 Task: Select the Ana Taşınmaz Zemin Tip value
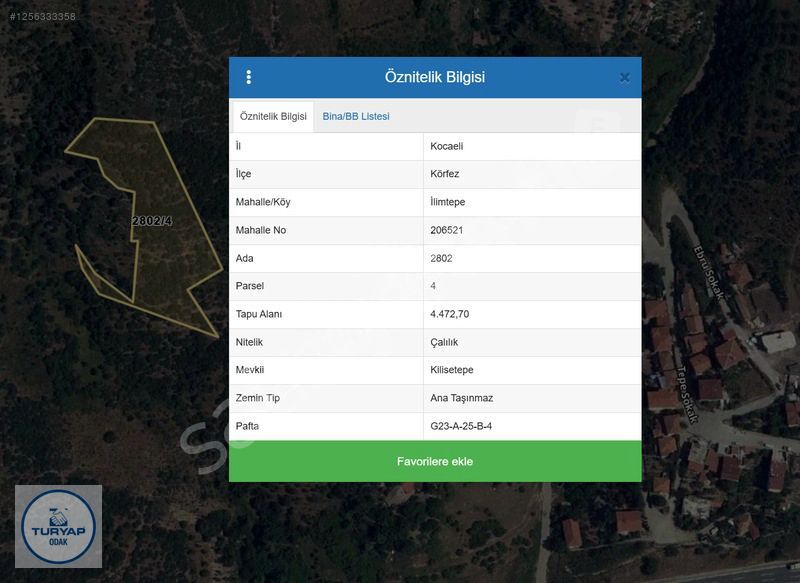461,398
